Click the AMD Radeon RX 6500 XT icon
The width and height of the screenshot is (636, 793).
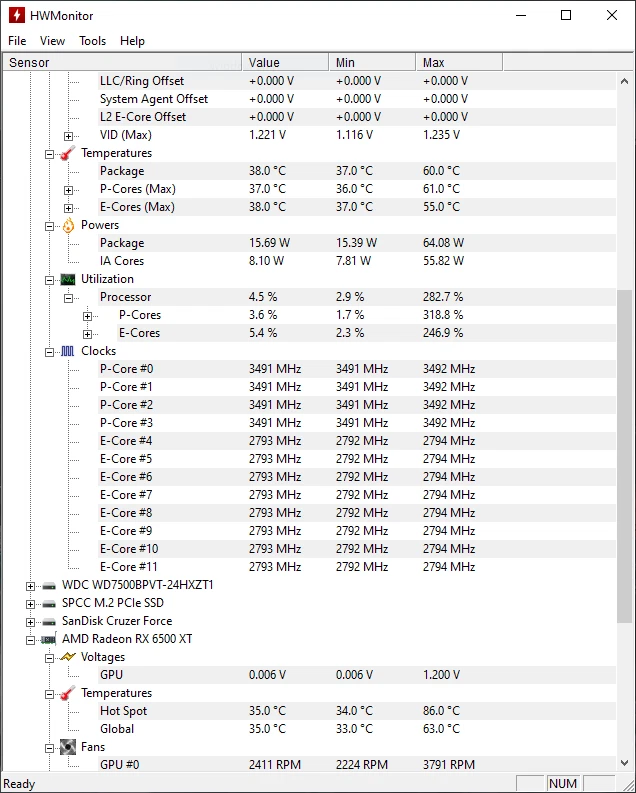tap(49, 639)
